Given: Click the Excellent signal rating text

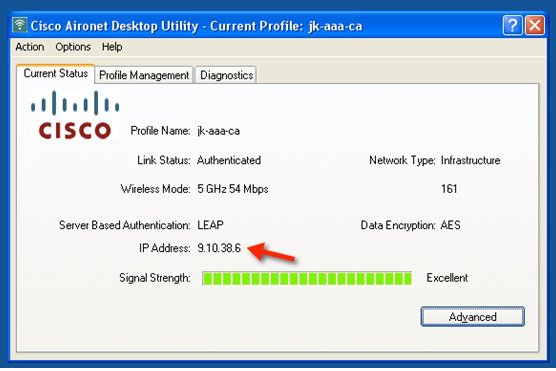Looking at the screenshot, I should pyautogui.click(x=447, y=278).
